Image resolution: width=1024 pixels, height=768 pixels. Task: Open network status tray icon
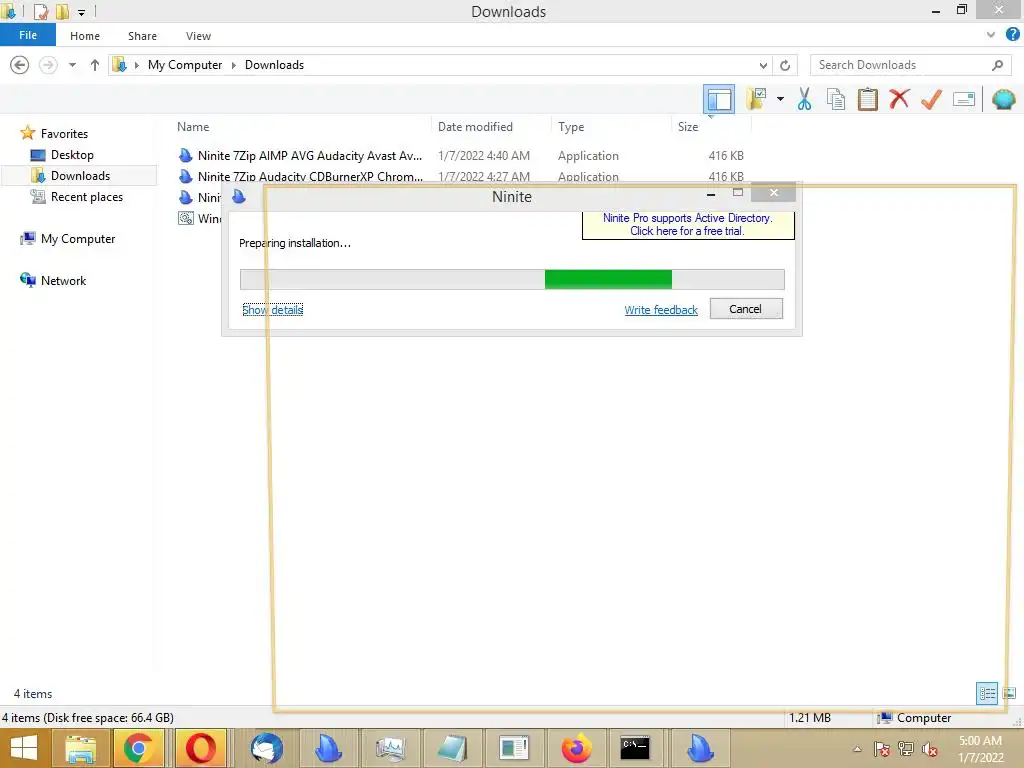tap(906, 749)
